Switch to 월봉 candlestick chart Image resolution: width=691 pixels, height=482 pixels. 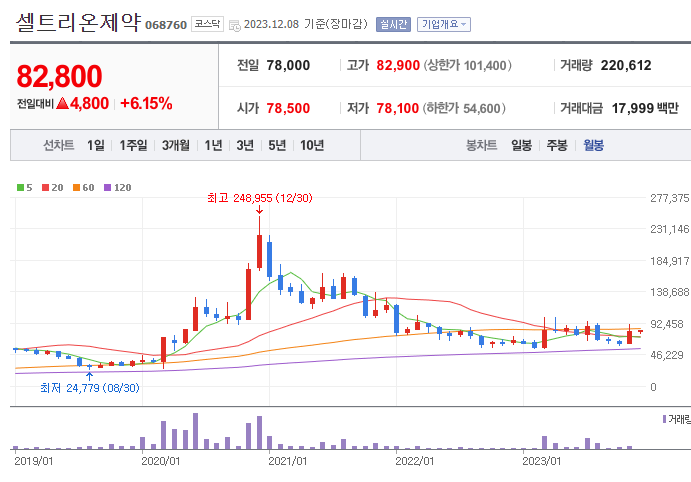click(593, 145)
